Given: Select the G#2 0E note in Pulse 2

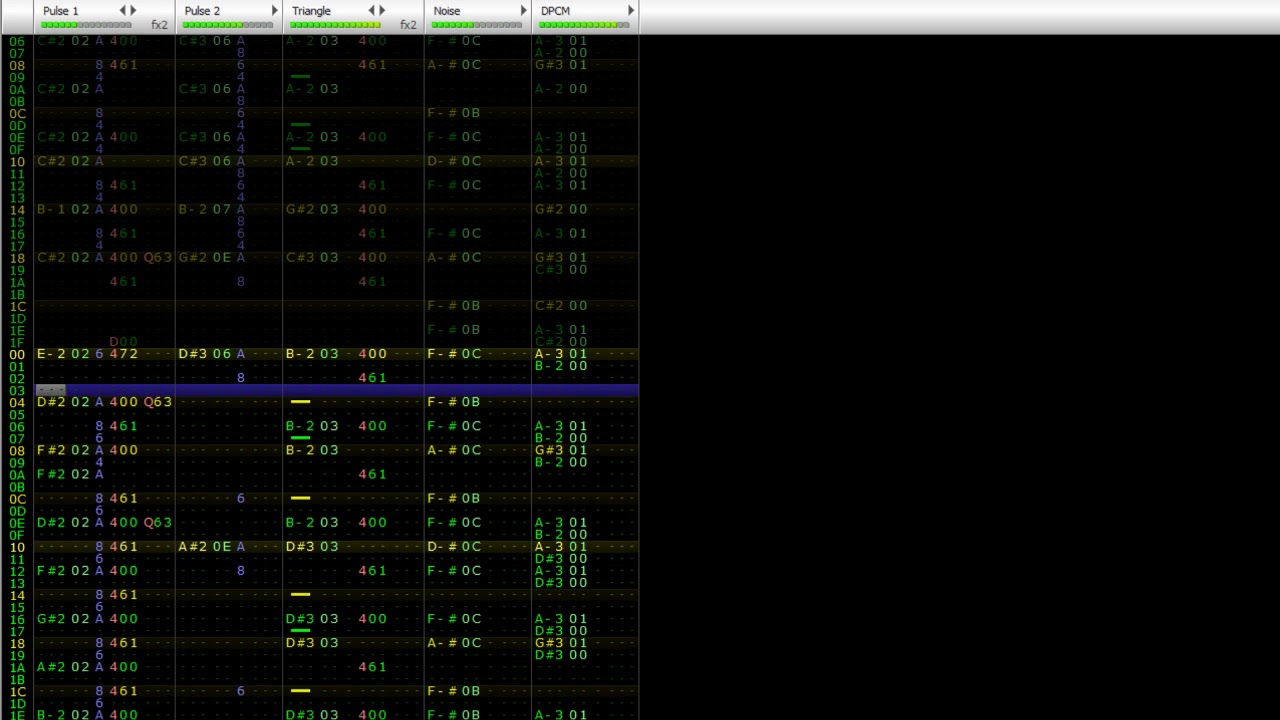Looking at the screenshot, I should (x=205, y=257).
